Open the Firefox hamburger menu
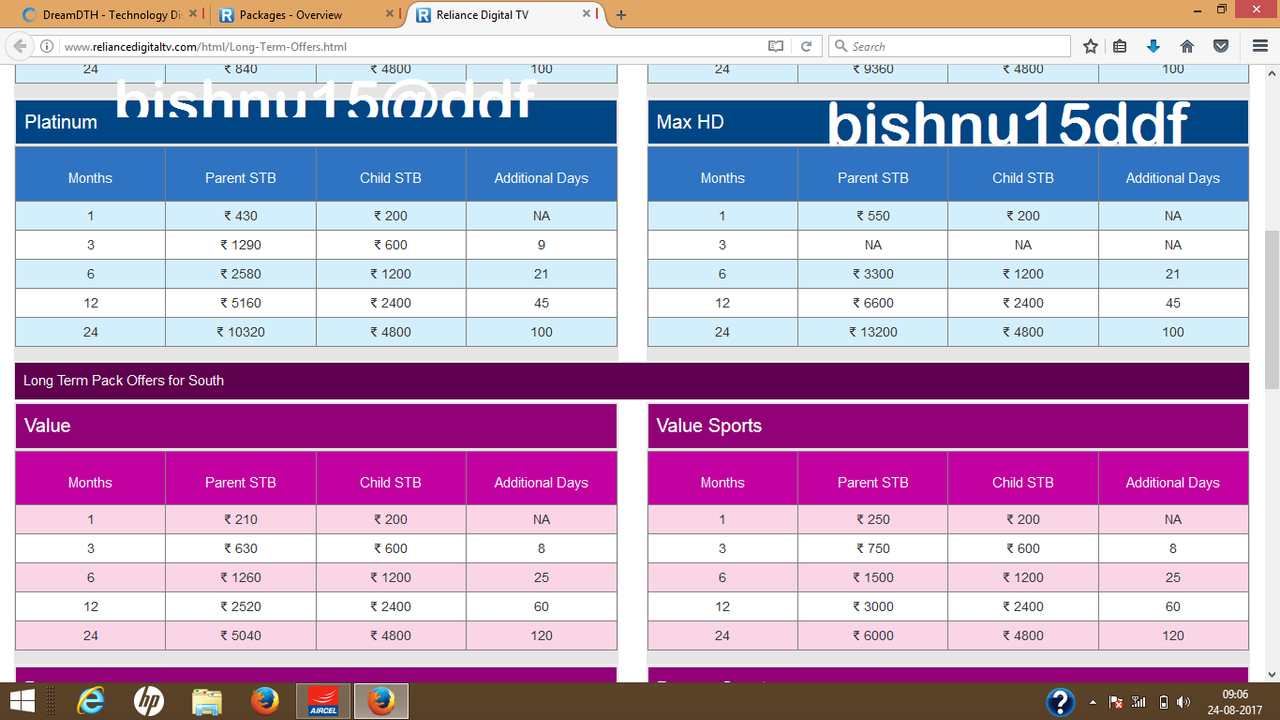This screenshot has height=720, width=1280. coord(1259,46)
